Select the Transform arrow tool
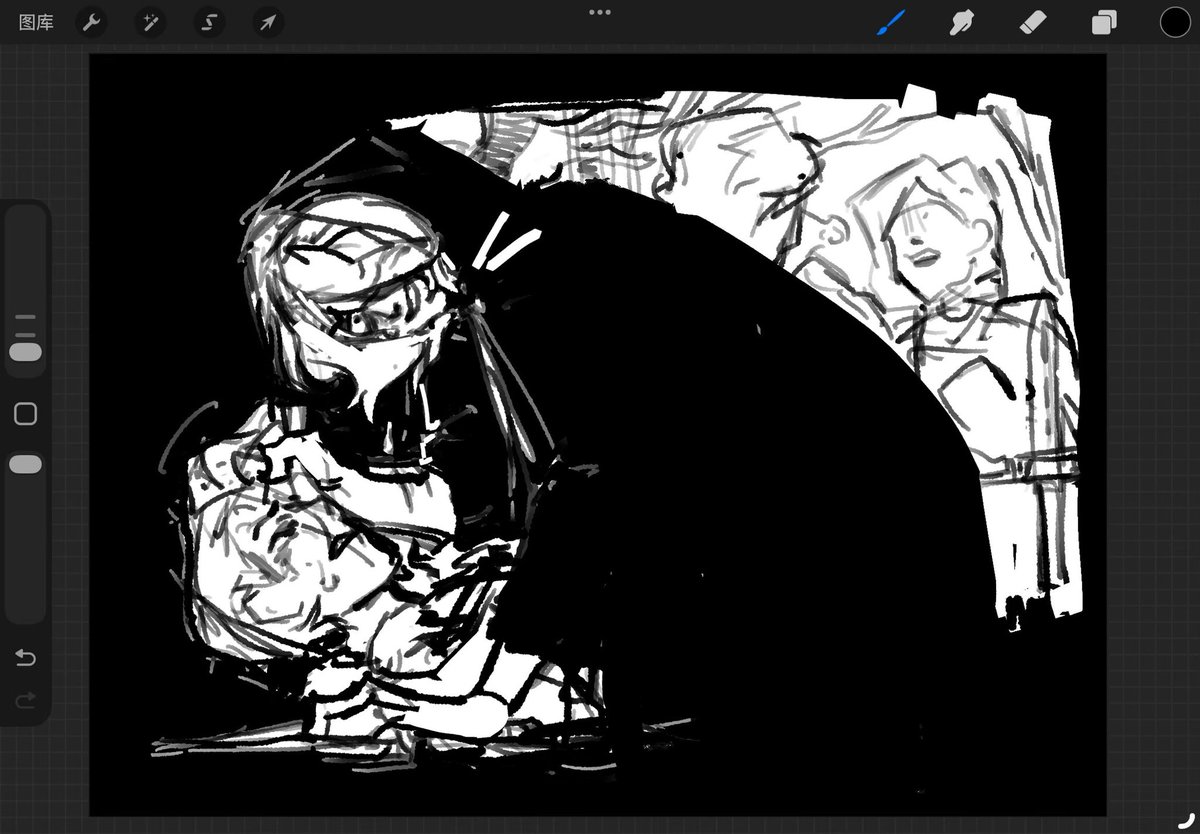The width and height of the screenshot is (1200, 834). click(268, 22)
